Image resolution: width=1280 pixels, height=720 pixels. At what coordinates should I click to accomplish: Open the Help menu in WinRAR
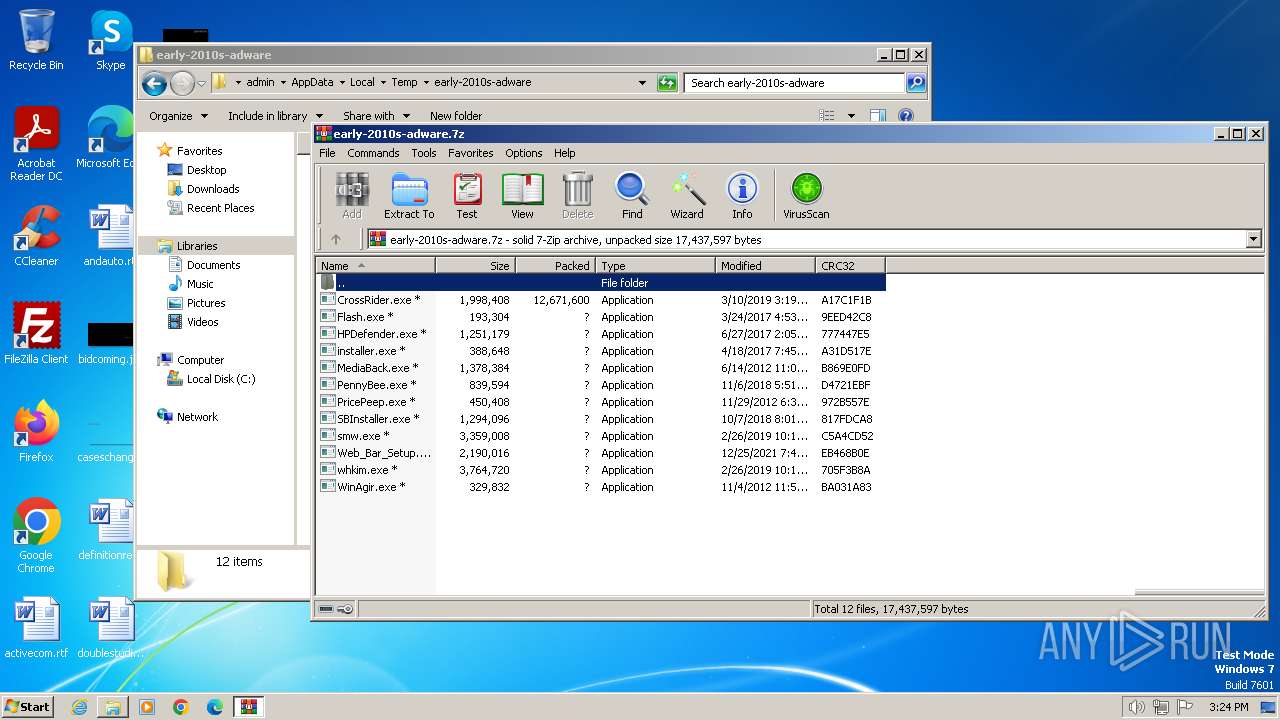coord(565,153)
